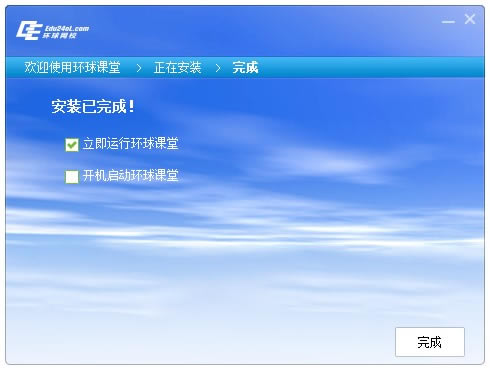Click the Edu24ol.com logo icon

[53, 31]
